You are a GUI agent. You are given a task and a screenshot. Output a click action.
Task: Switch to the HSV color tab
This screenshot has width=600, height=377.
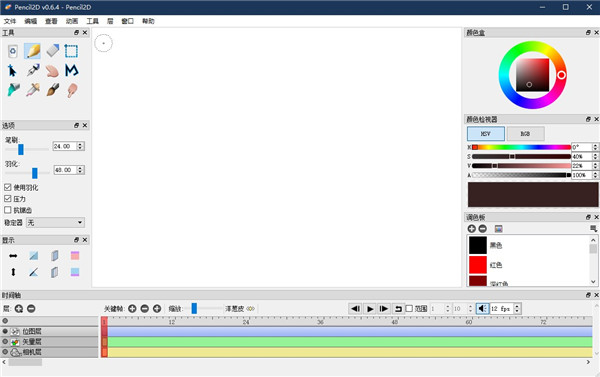click(x=486, y=134)
